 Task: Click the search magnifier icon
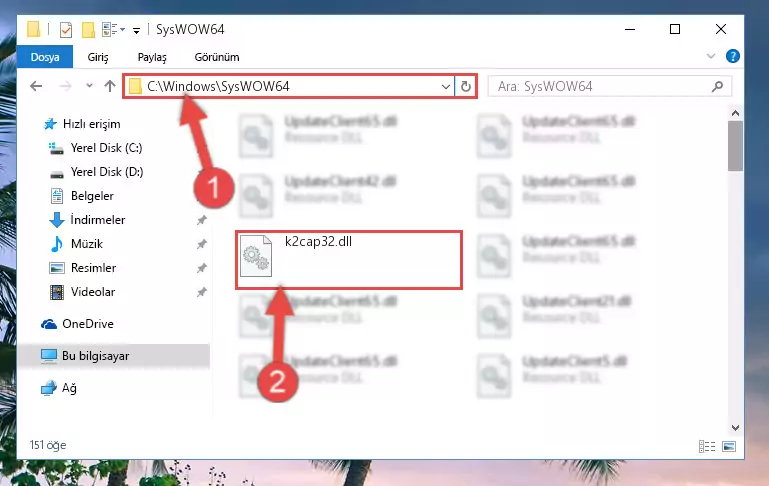pos(718,87)
